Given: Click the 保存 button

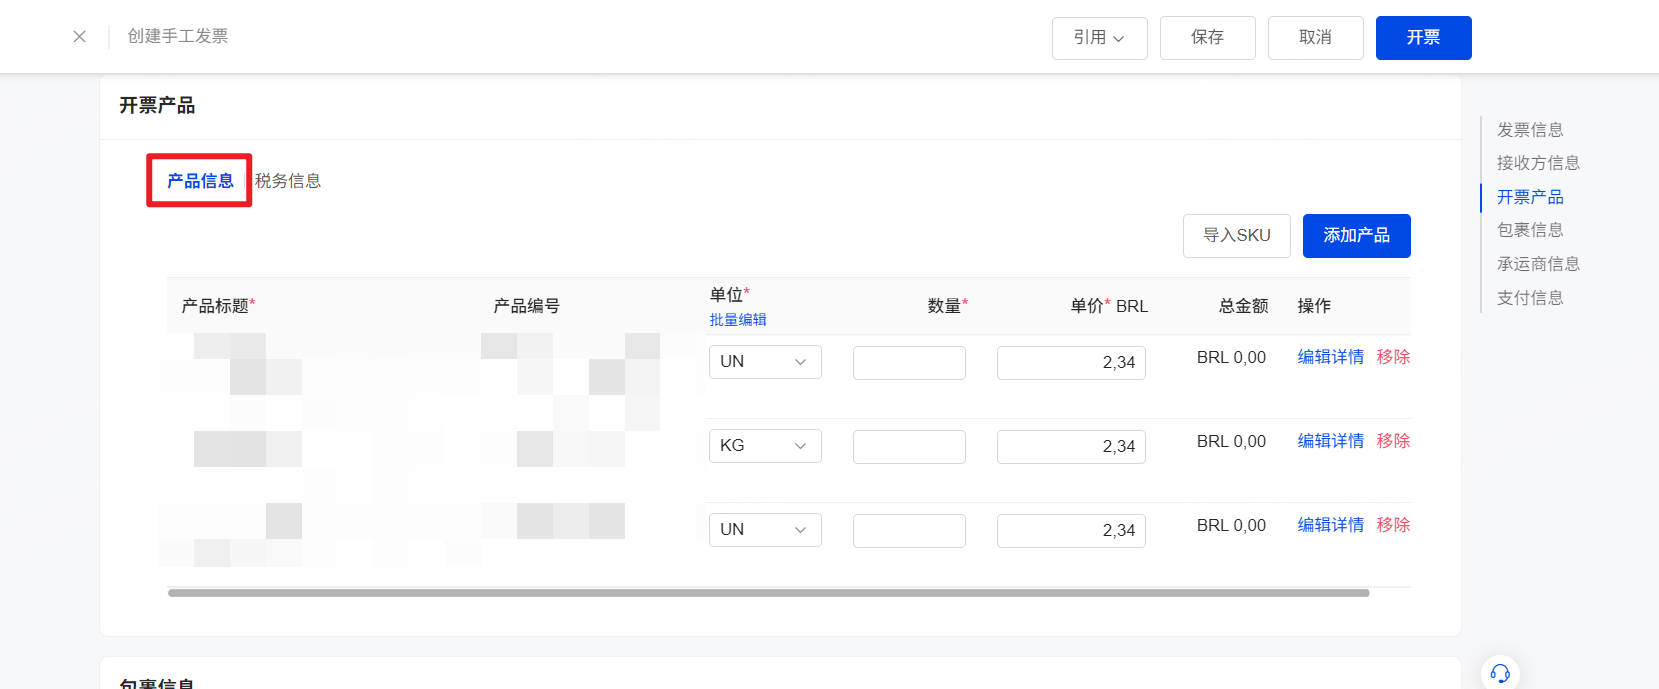Looking at the screenshot, I should click(x=1207, y=38).
